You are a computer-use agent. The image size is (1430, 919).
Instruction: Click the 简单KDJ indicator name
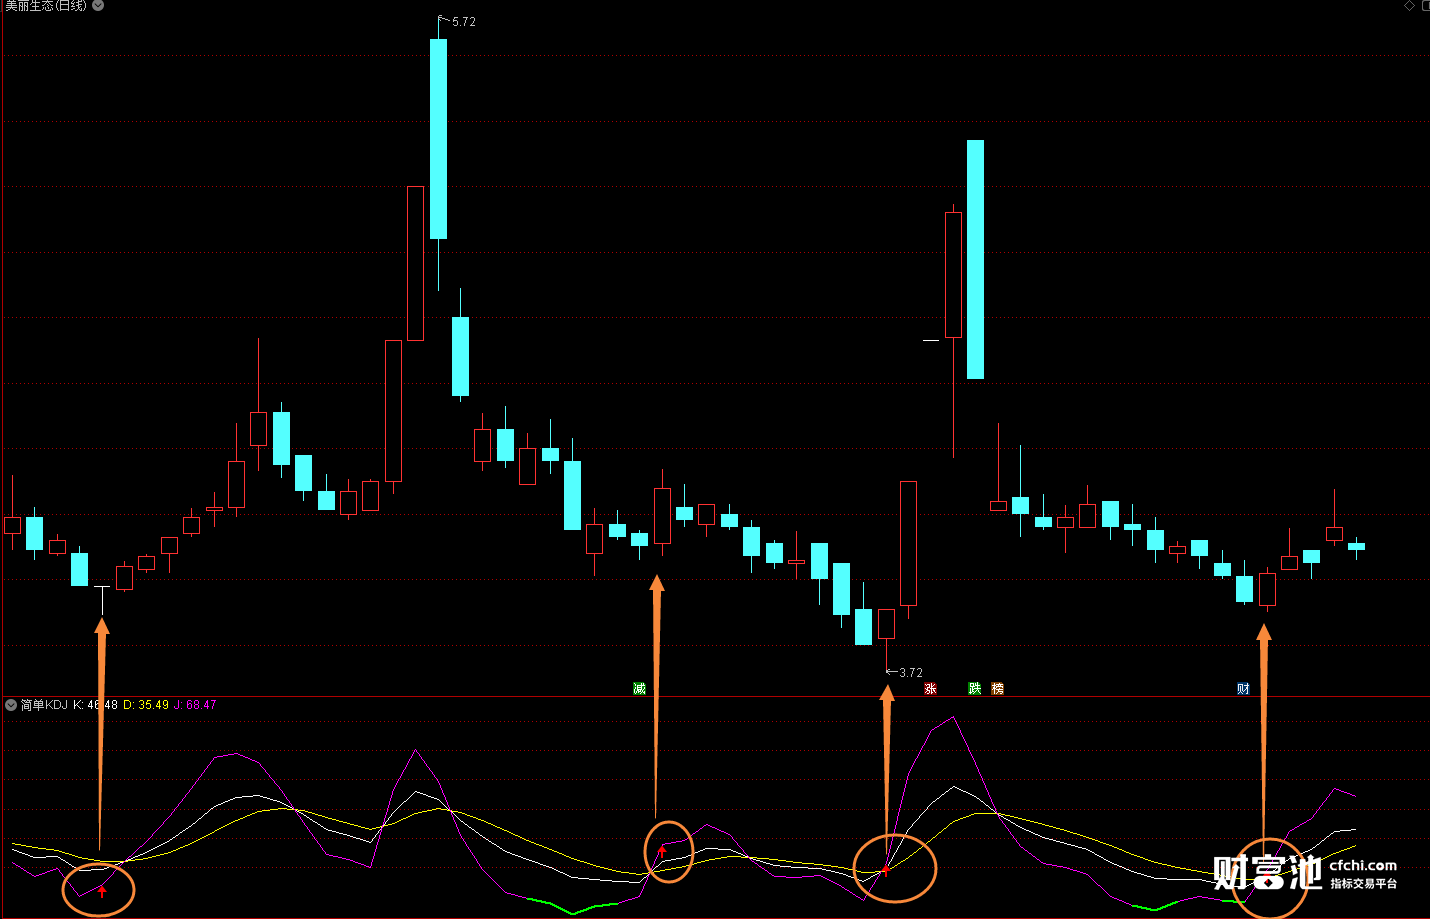click(x=44, y=705)
